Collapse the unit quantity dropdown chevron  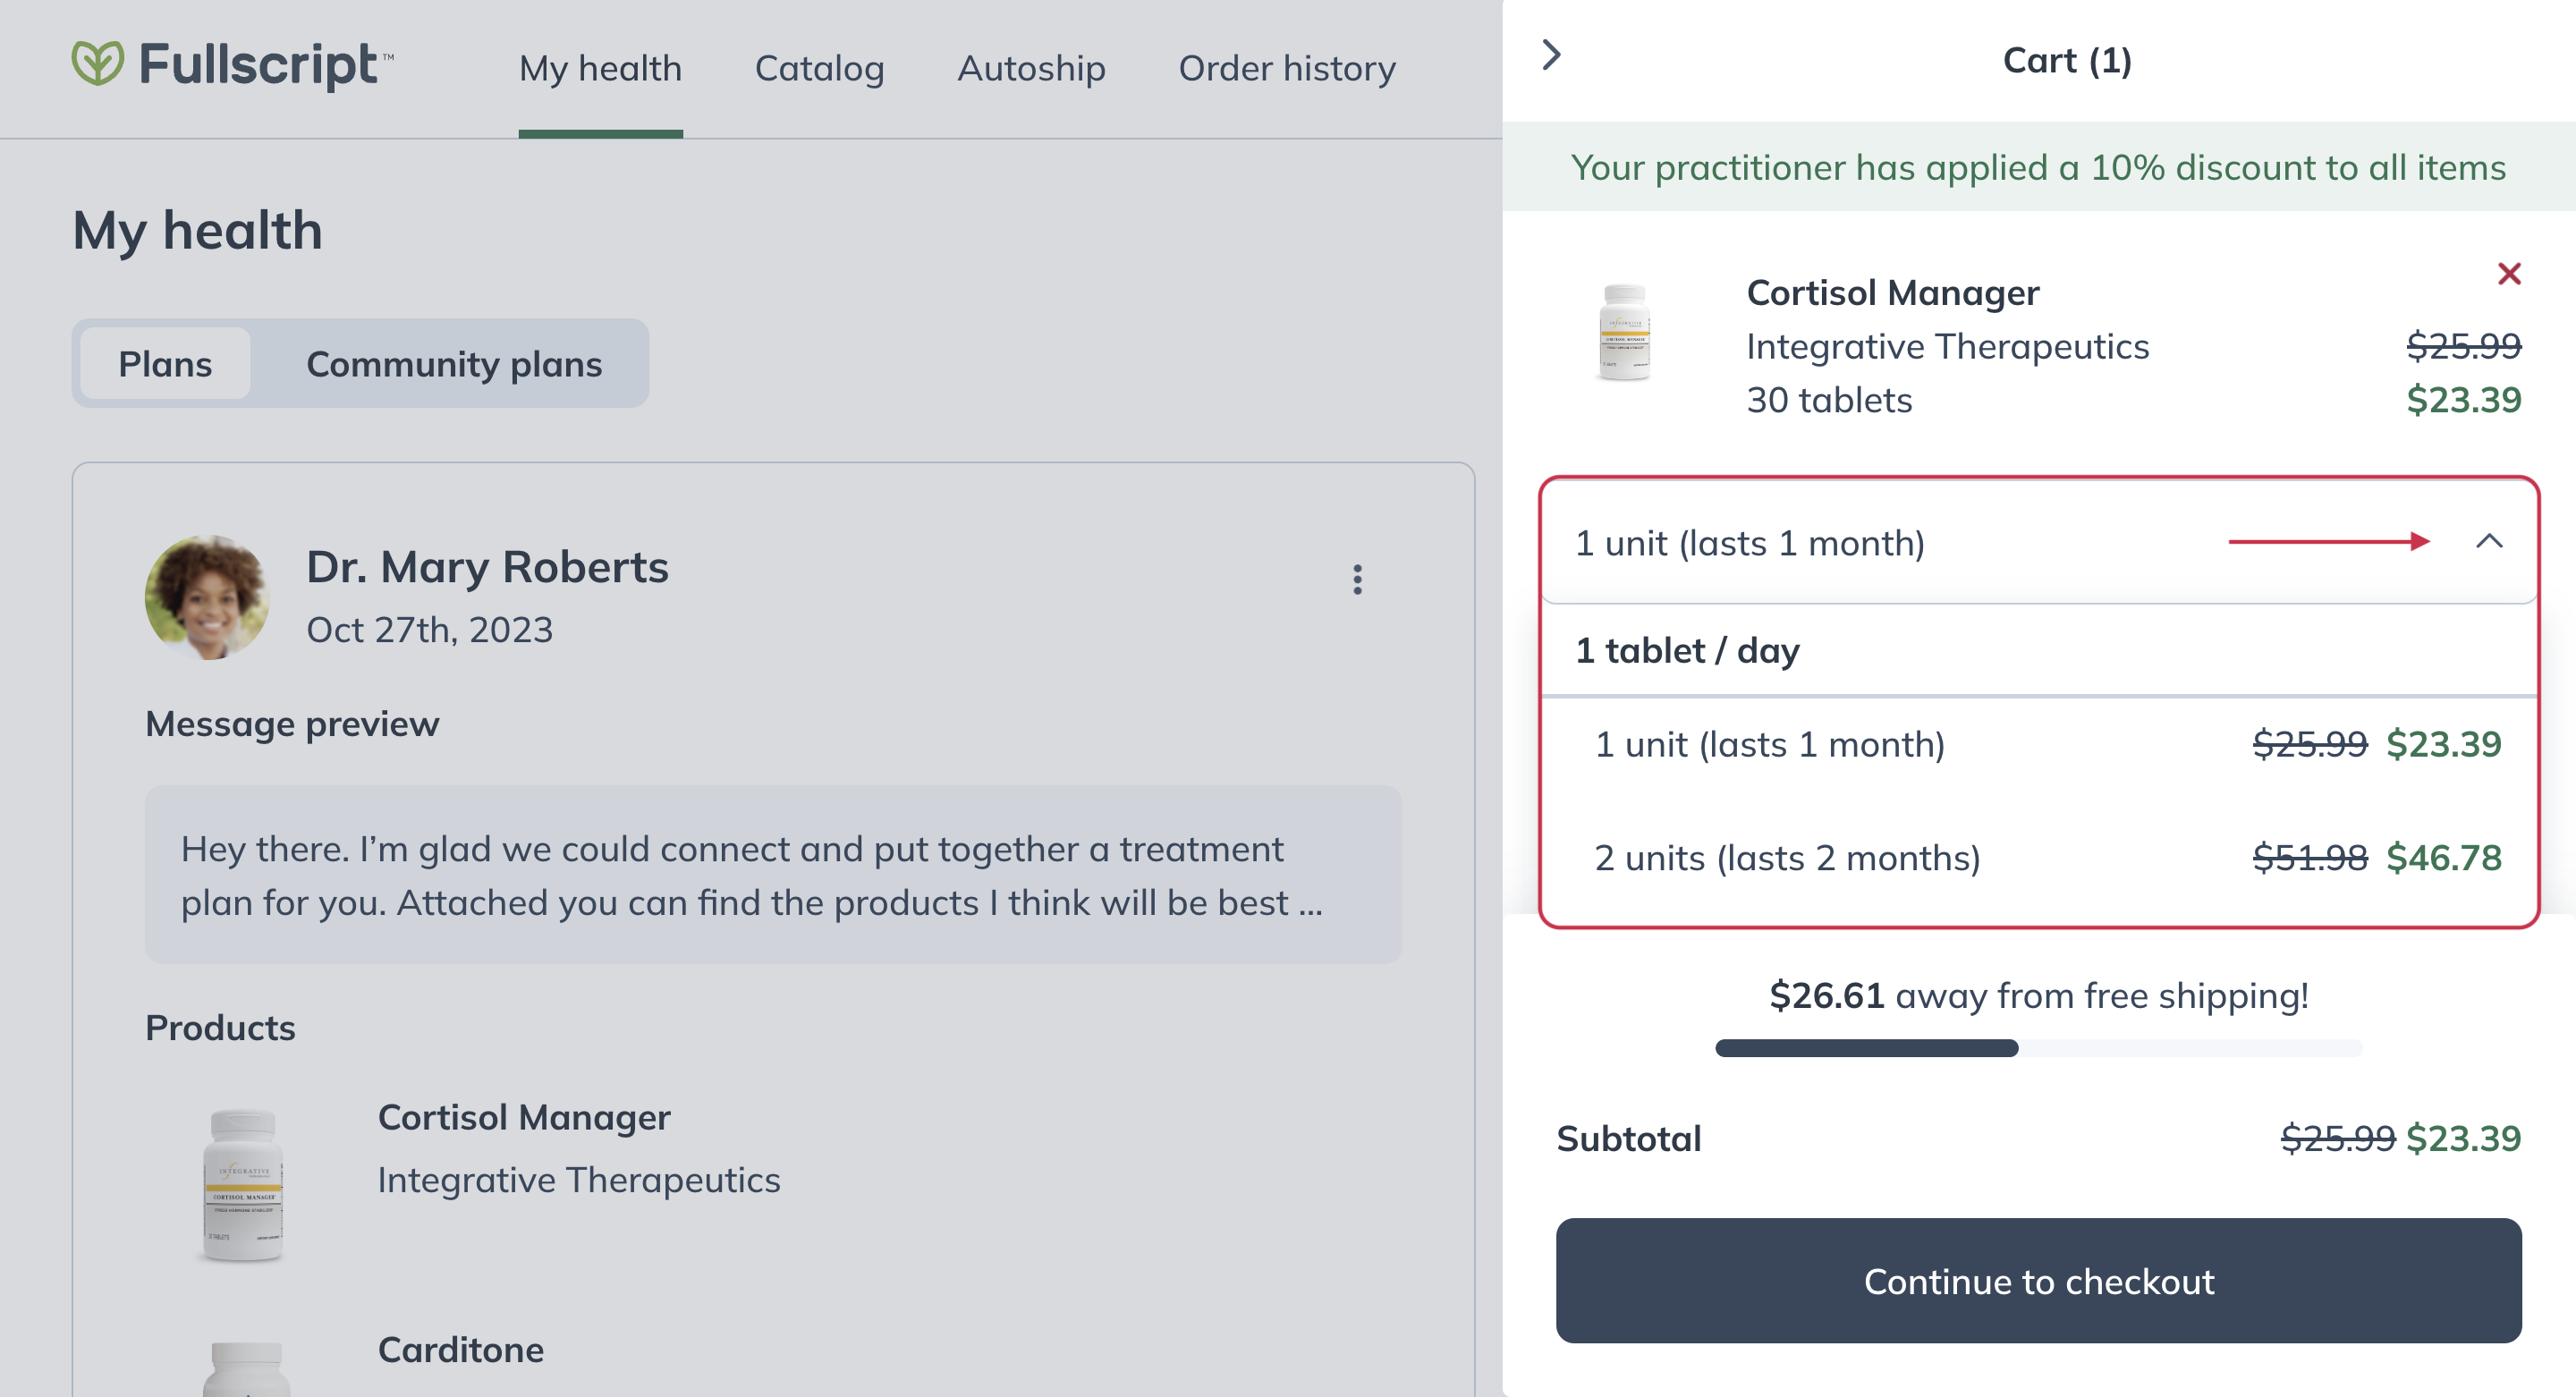(2489, 542)
